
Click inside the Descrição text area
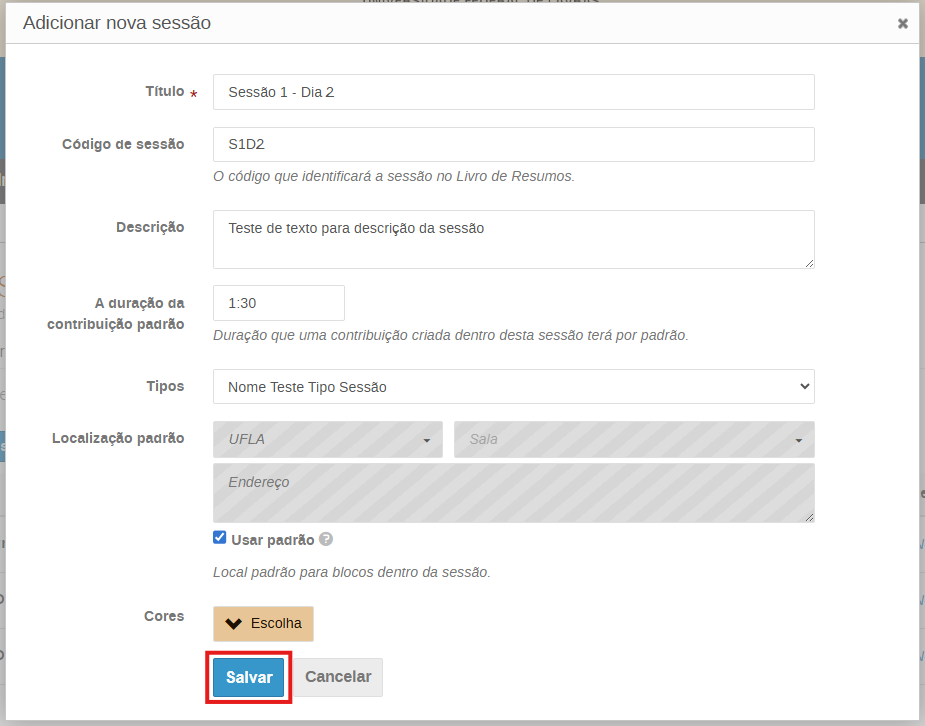click(513, 239)
